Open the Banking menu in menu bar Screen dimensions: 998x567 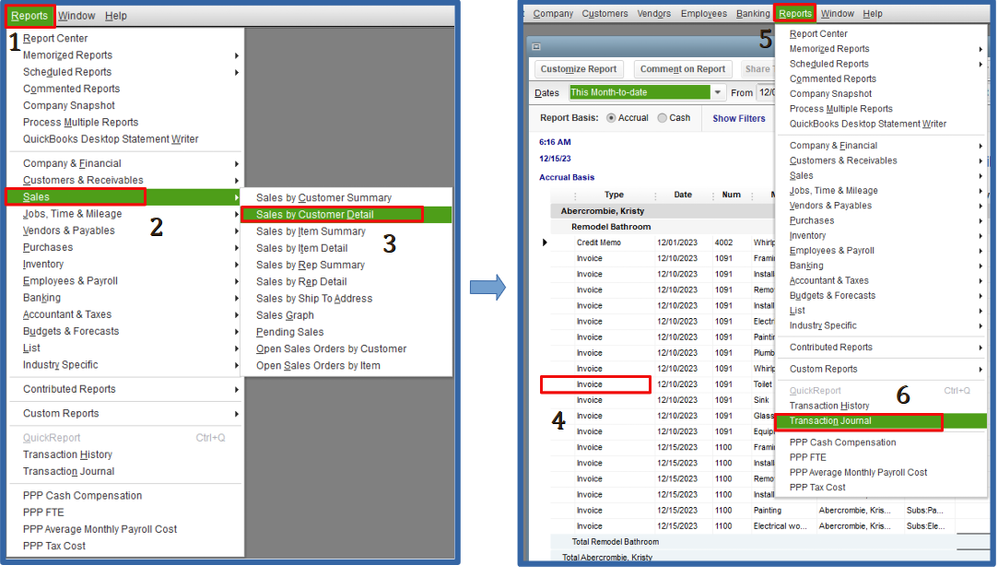coord(753,13)
